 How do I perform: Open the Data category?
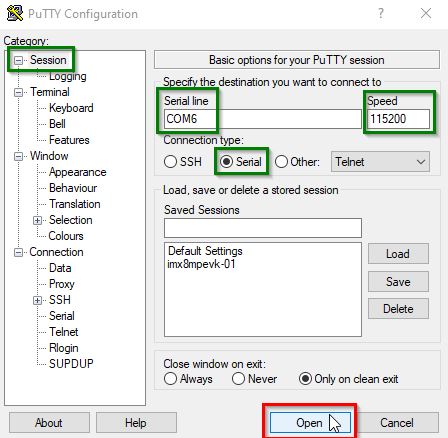[60, 268]
